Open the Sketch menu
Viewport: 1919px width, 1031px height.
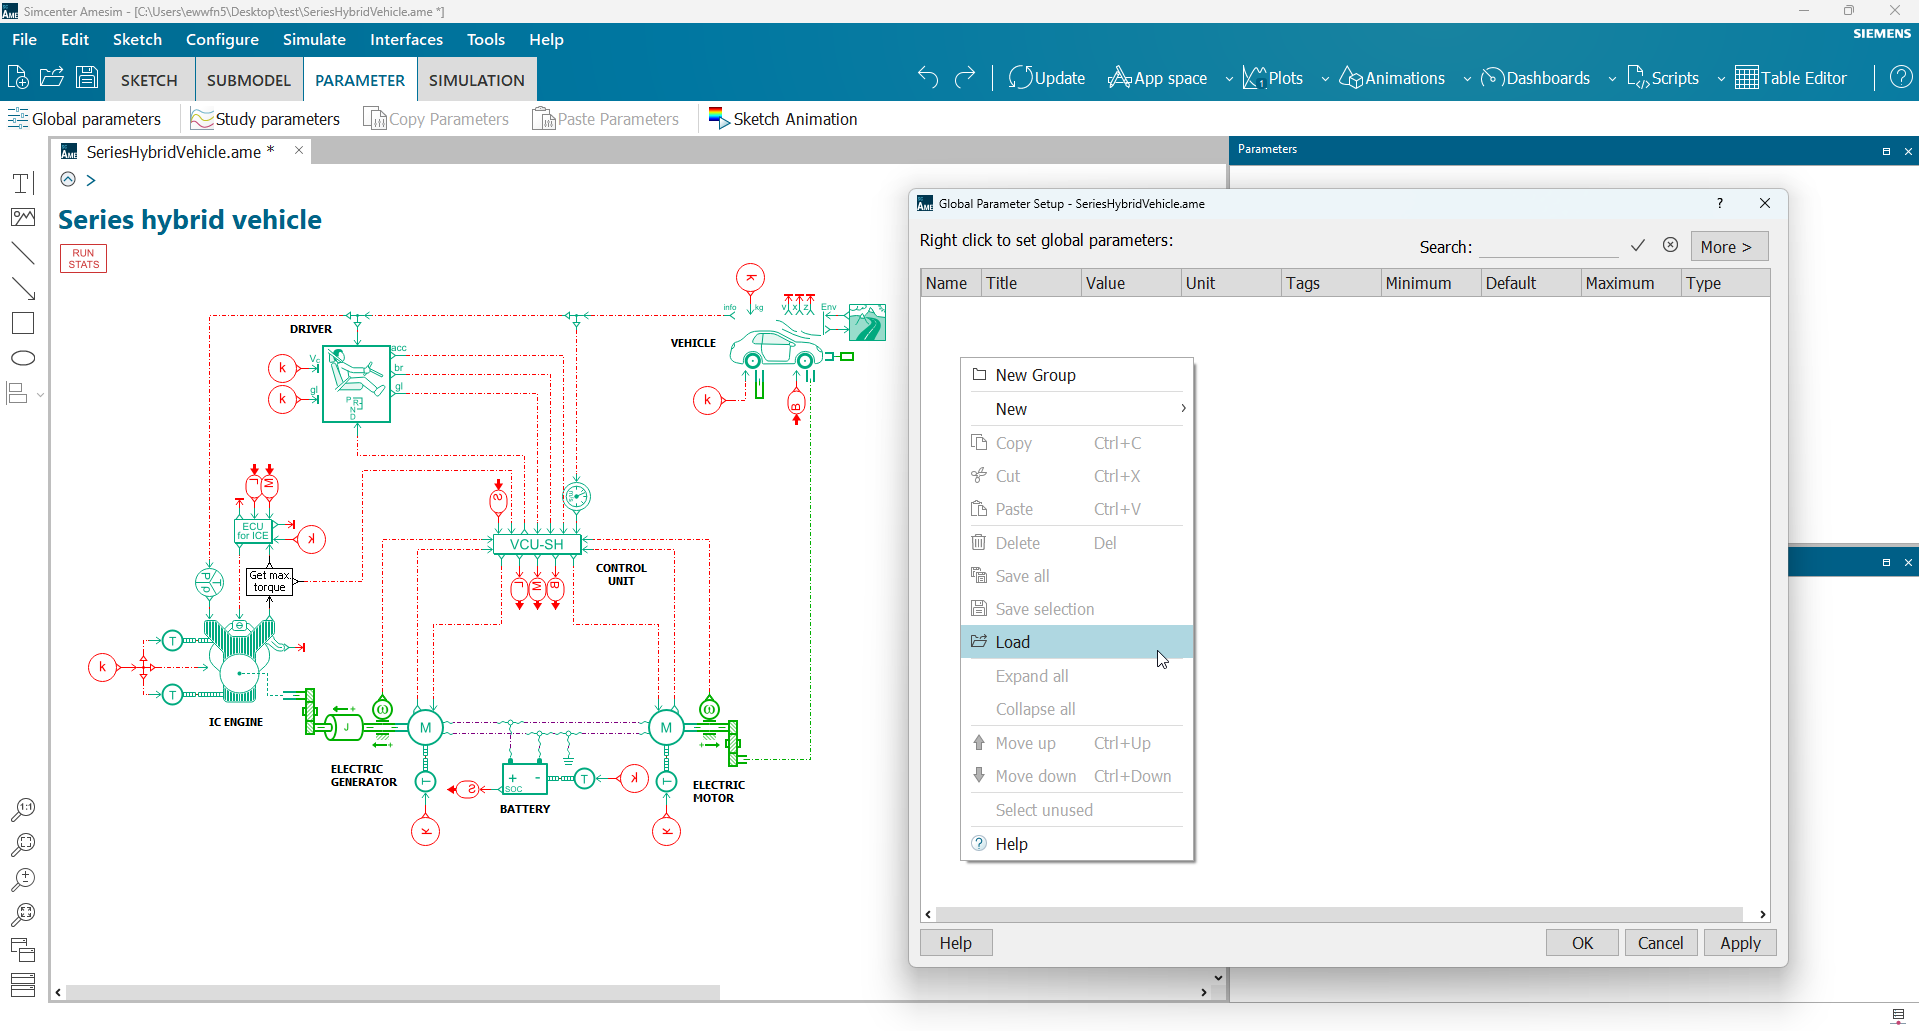tap(137, 39)
